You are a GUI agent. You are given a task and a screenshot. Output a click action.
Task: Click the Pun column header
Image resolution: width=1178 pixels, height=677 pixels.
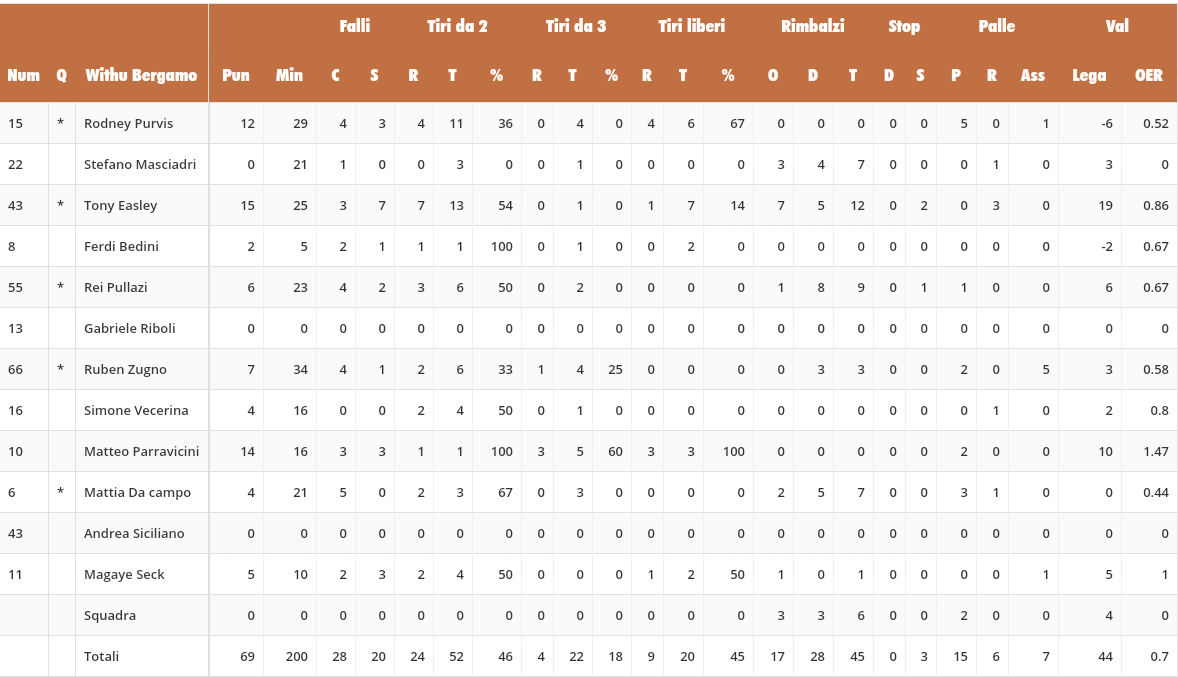pos(236,75)
